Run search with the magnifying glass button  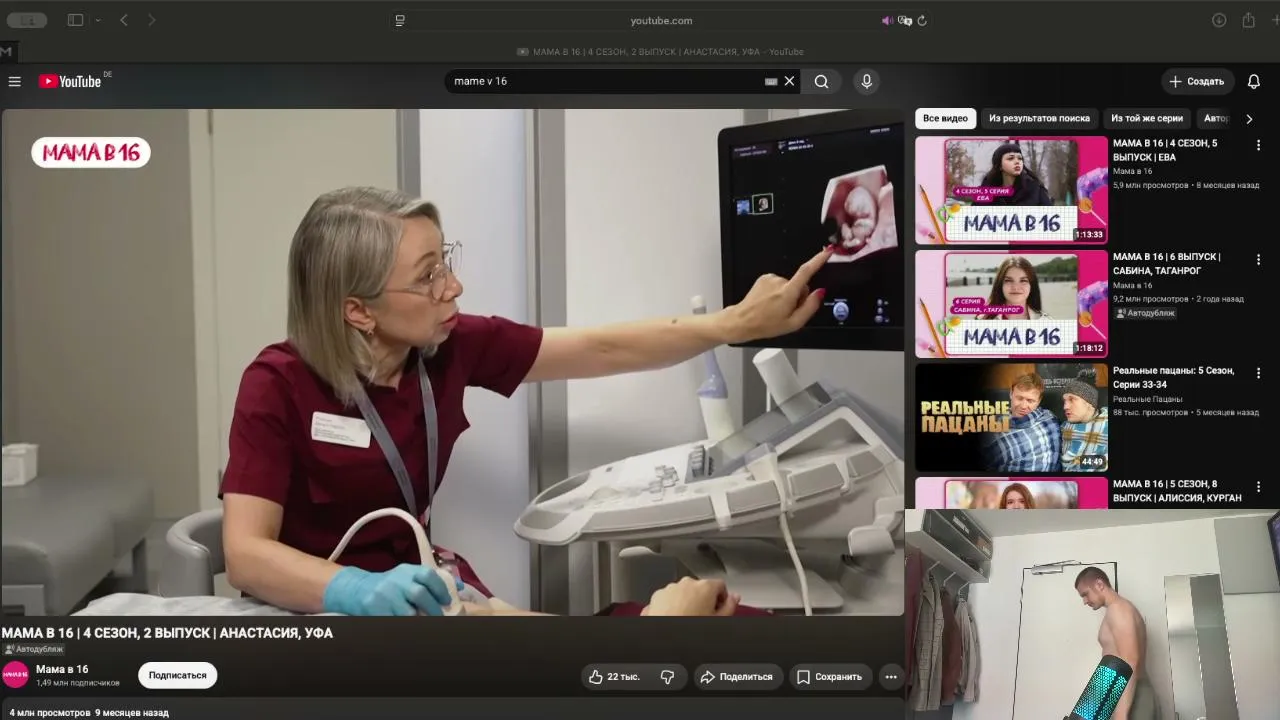click(821, 81)
